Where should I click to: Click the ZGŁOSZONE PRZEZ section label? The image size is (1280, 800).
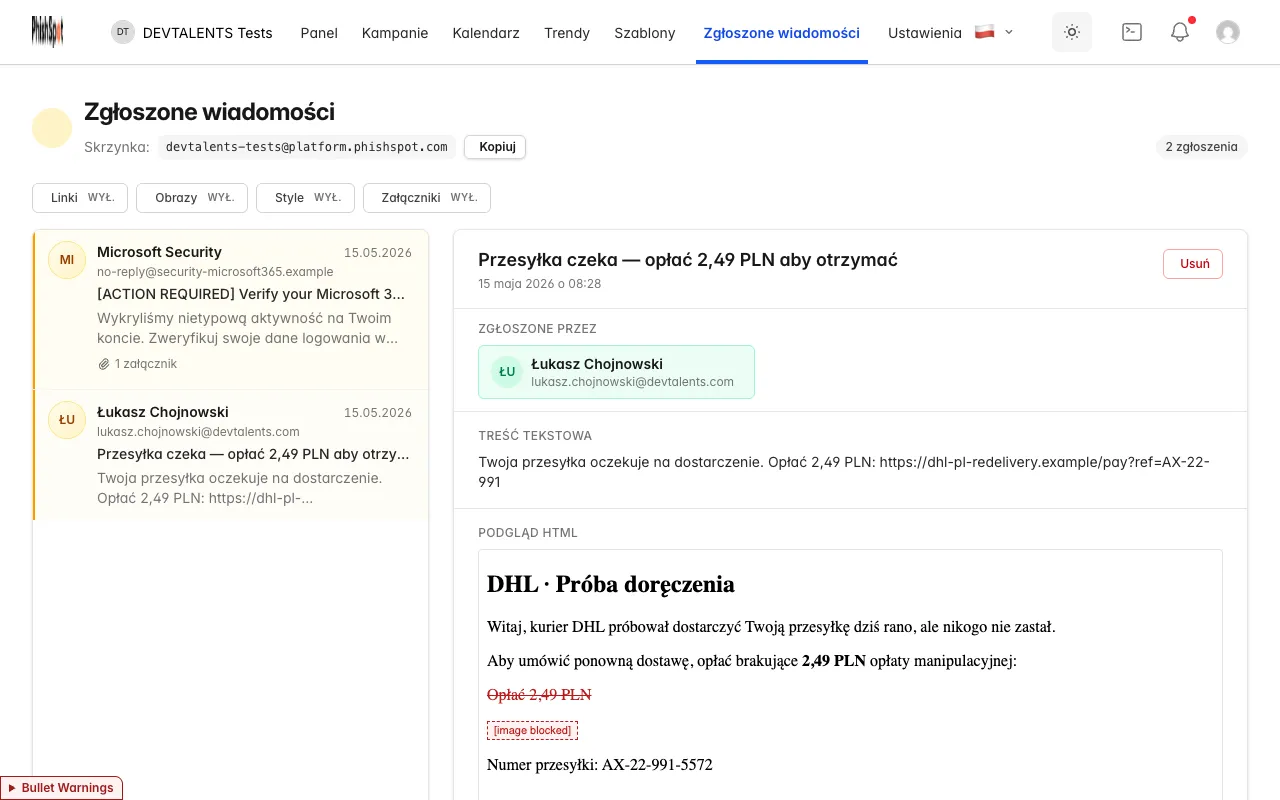point(537,329)
